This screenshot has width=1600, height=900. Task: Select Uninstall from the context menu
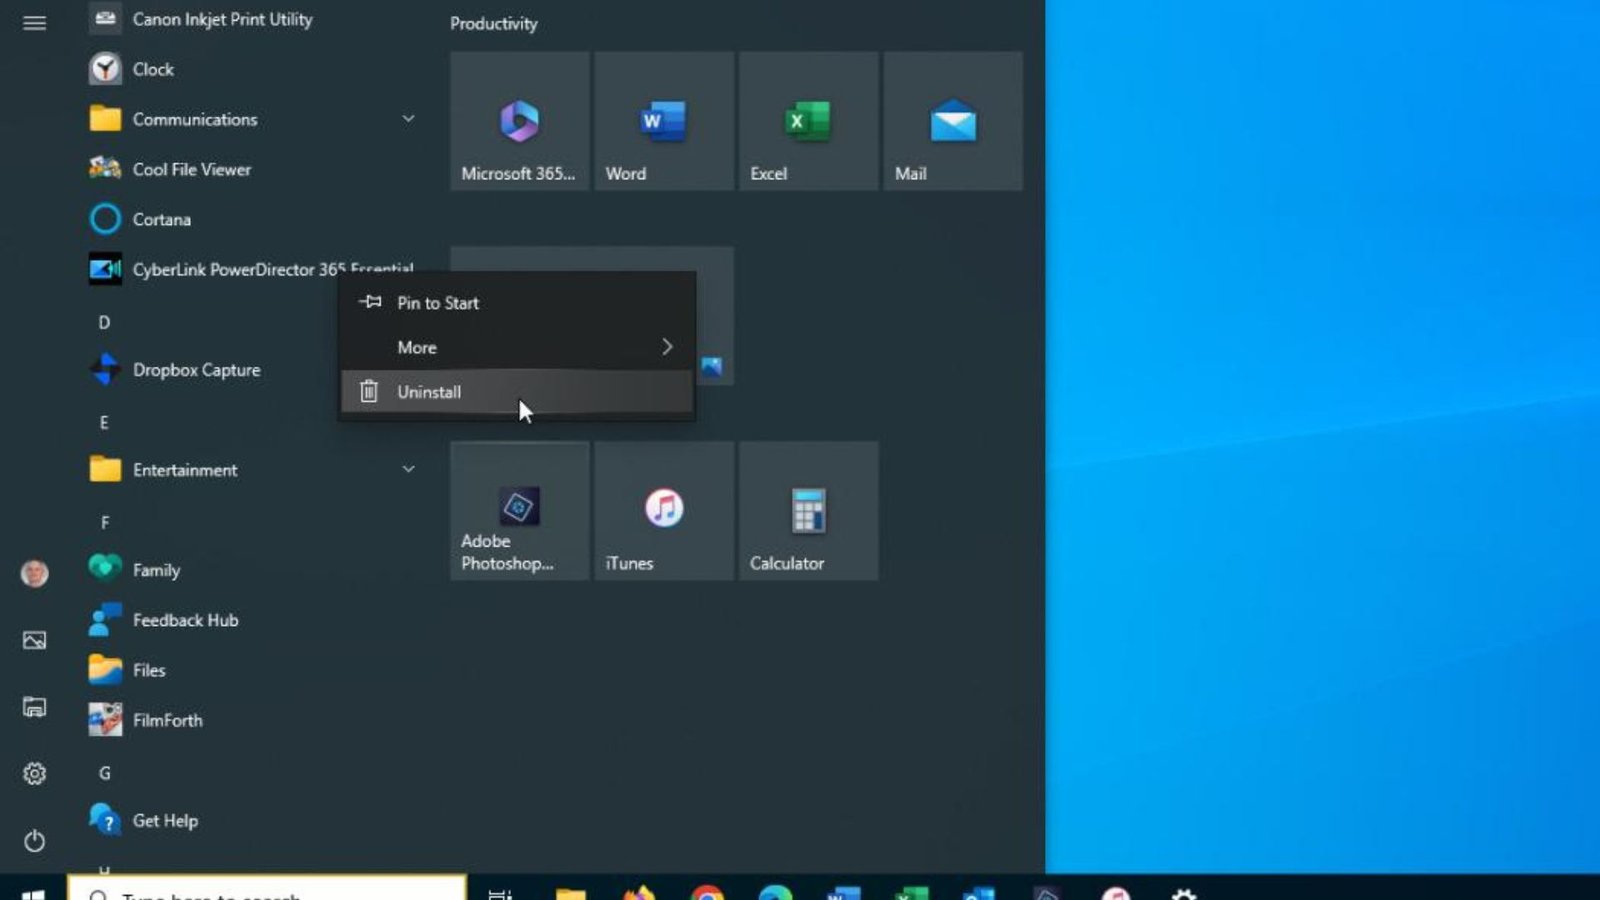tap(517, 392)
